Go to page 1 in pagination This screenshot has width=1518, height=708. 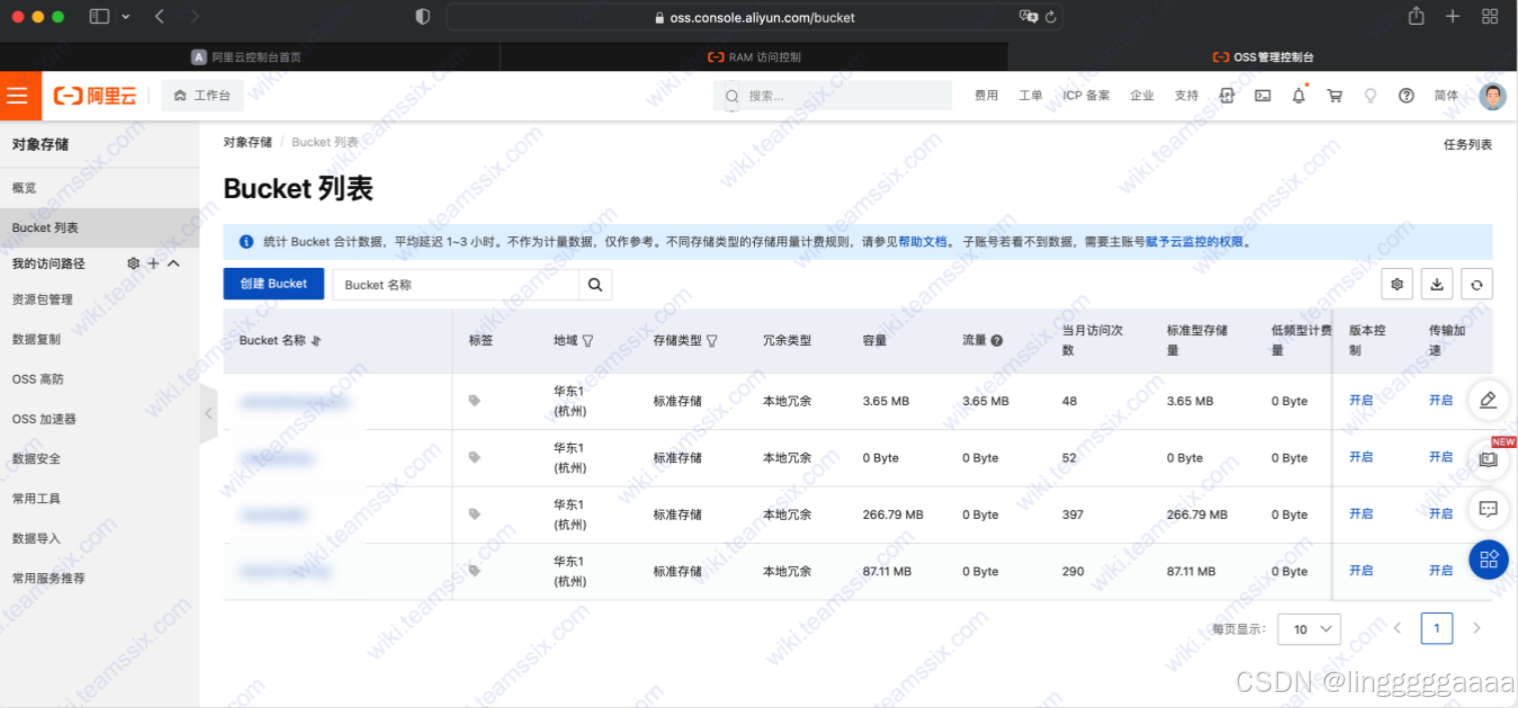point(1437,629)
